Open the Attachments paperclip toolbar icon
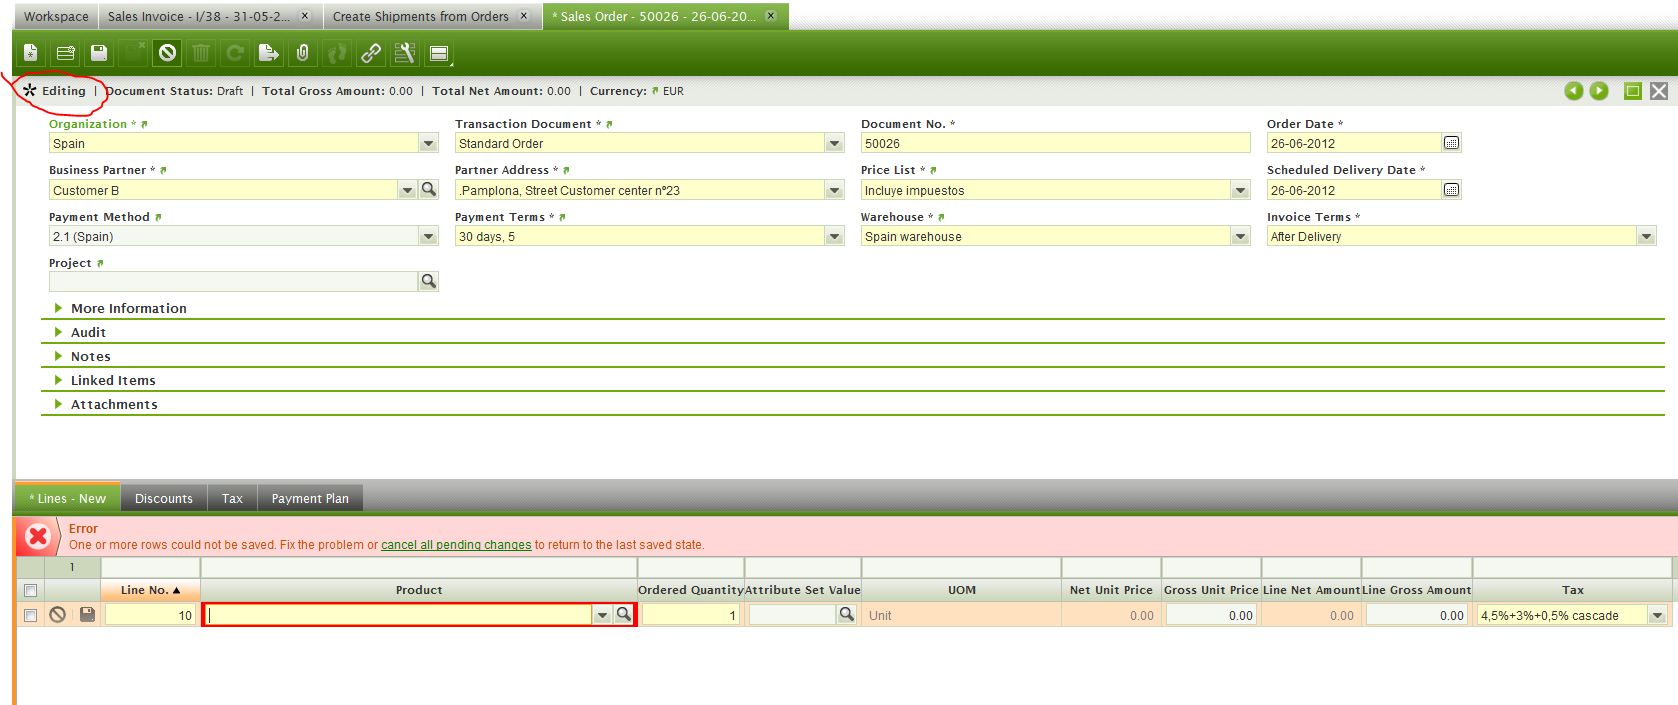The width and height of the screenshot is (1678, 705). (302, 53)
